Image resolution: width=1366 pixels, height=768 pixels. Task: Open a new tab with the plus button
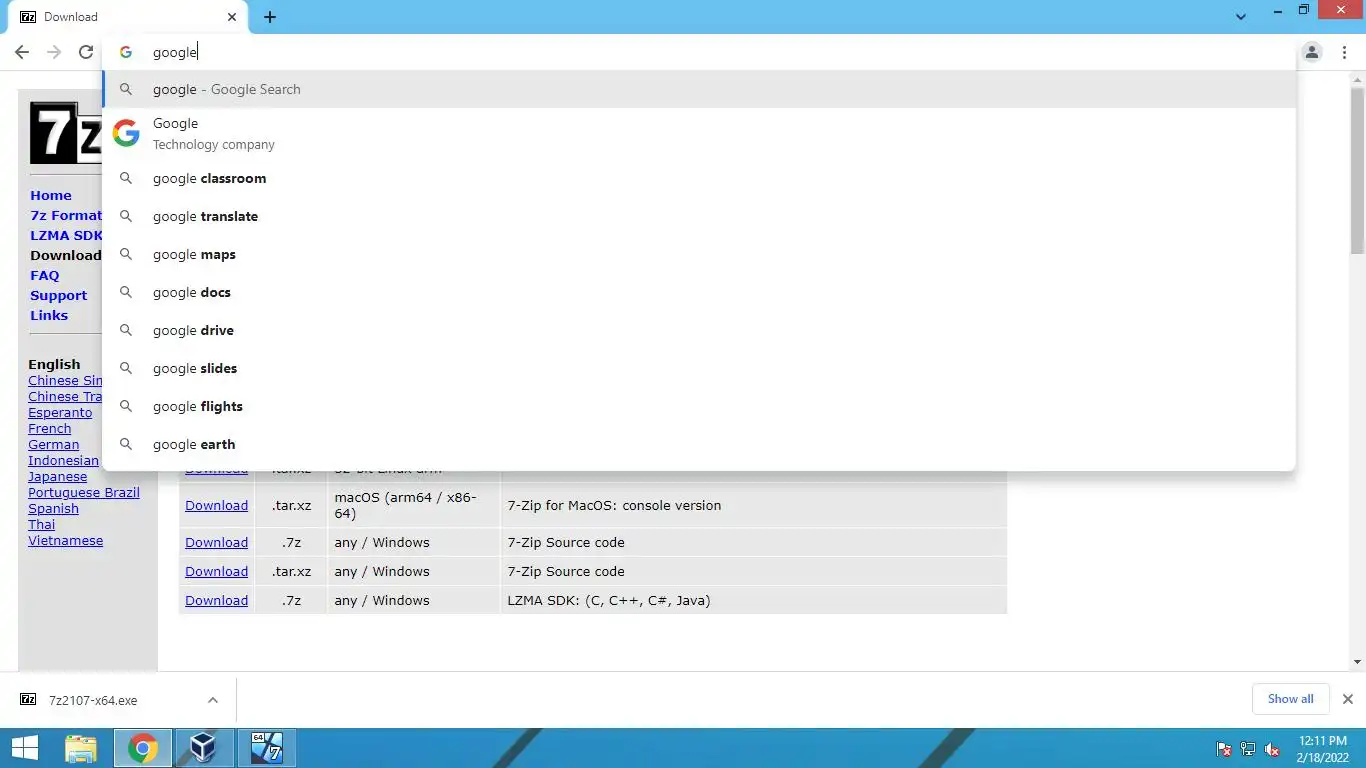point(270,17)
